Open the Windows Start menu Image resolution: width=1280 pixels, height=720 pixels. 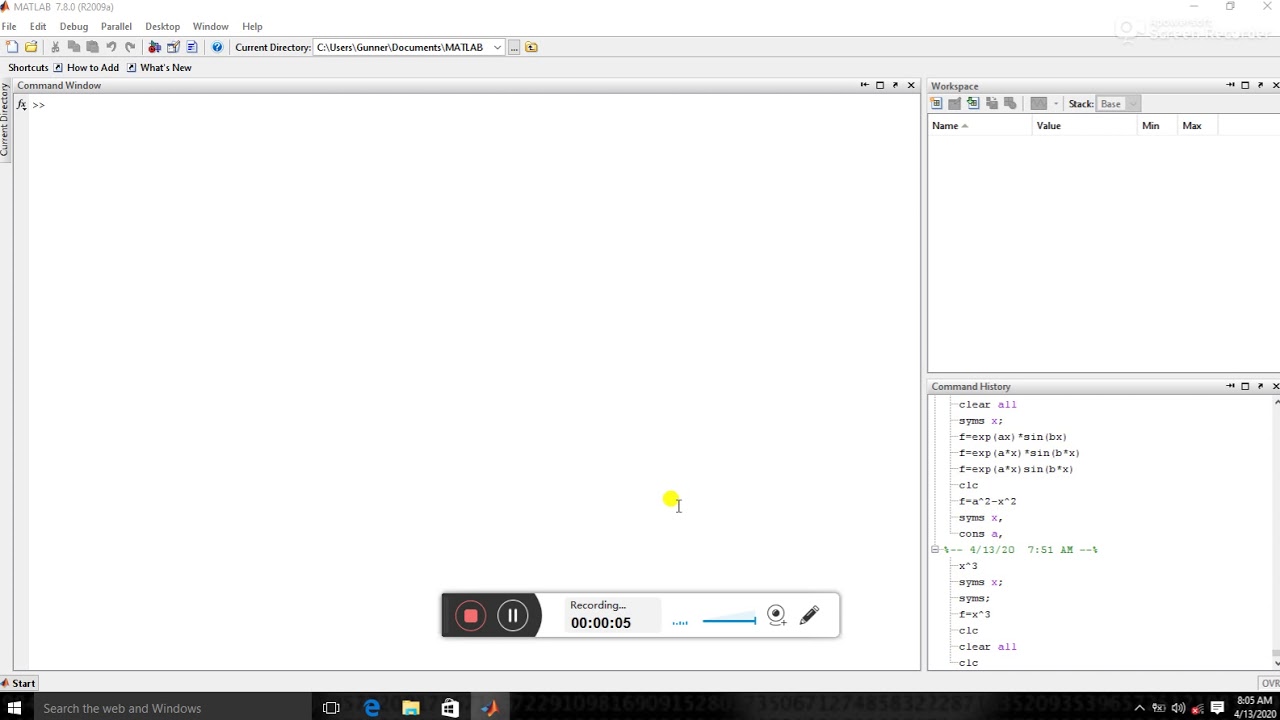coord(14,708)
